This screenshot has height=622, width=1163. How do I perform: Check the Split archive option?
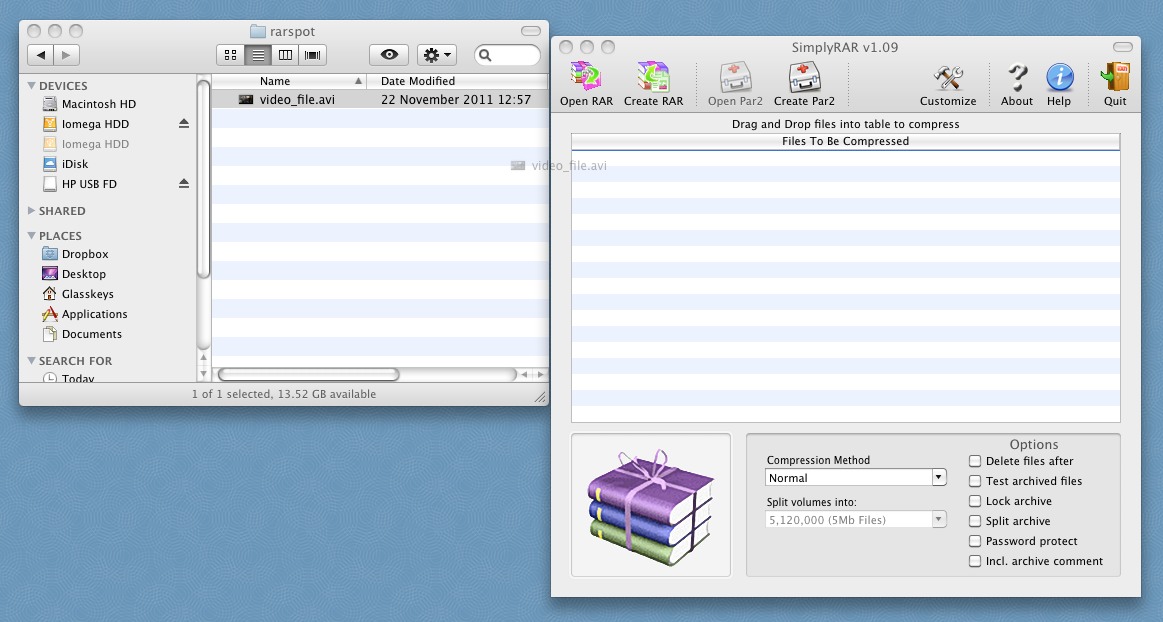975,521
